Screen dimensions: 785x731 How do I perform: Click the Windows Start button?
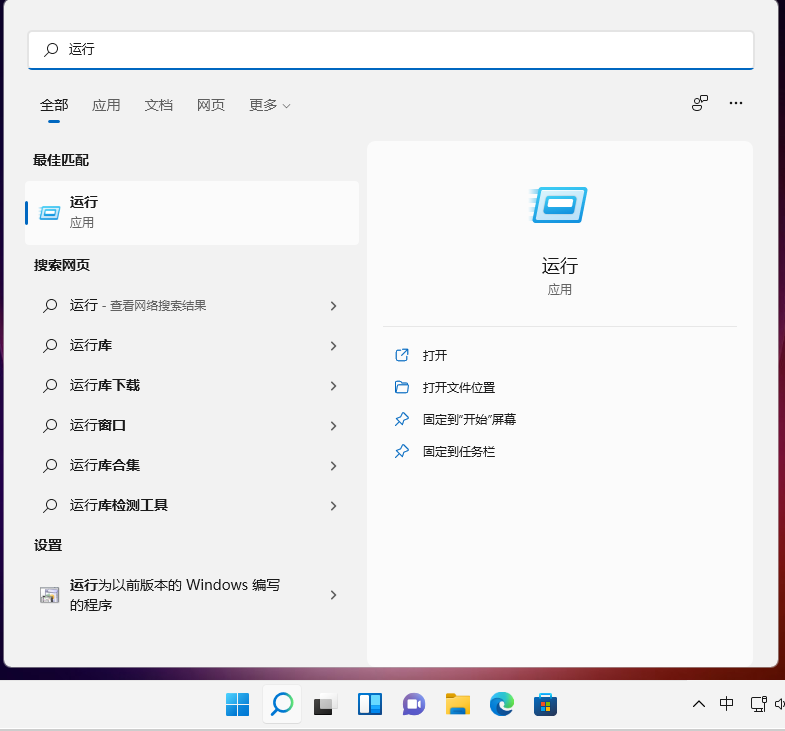pyautogui.click(x=238, y=705)
